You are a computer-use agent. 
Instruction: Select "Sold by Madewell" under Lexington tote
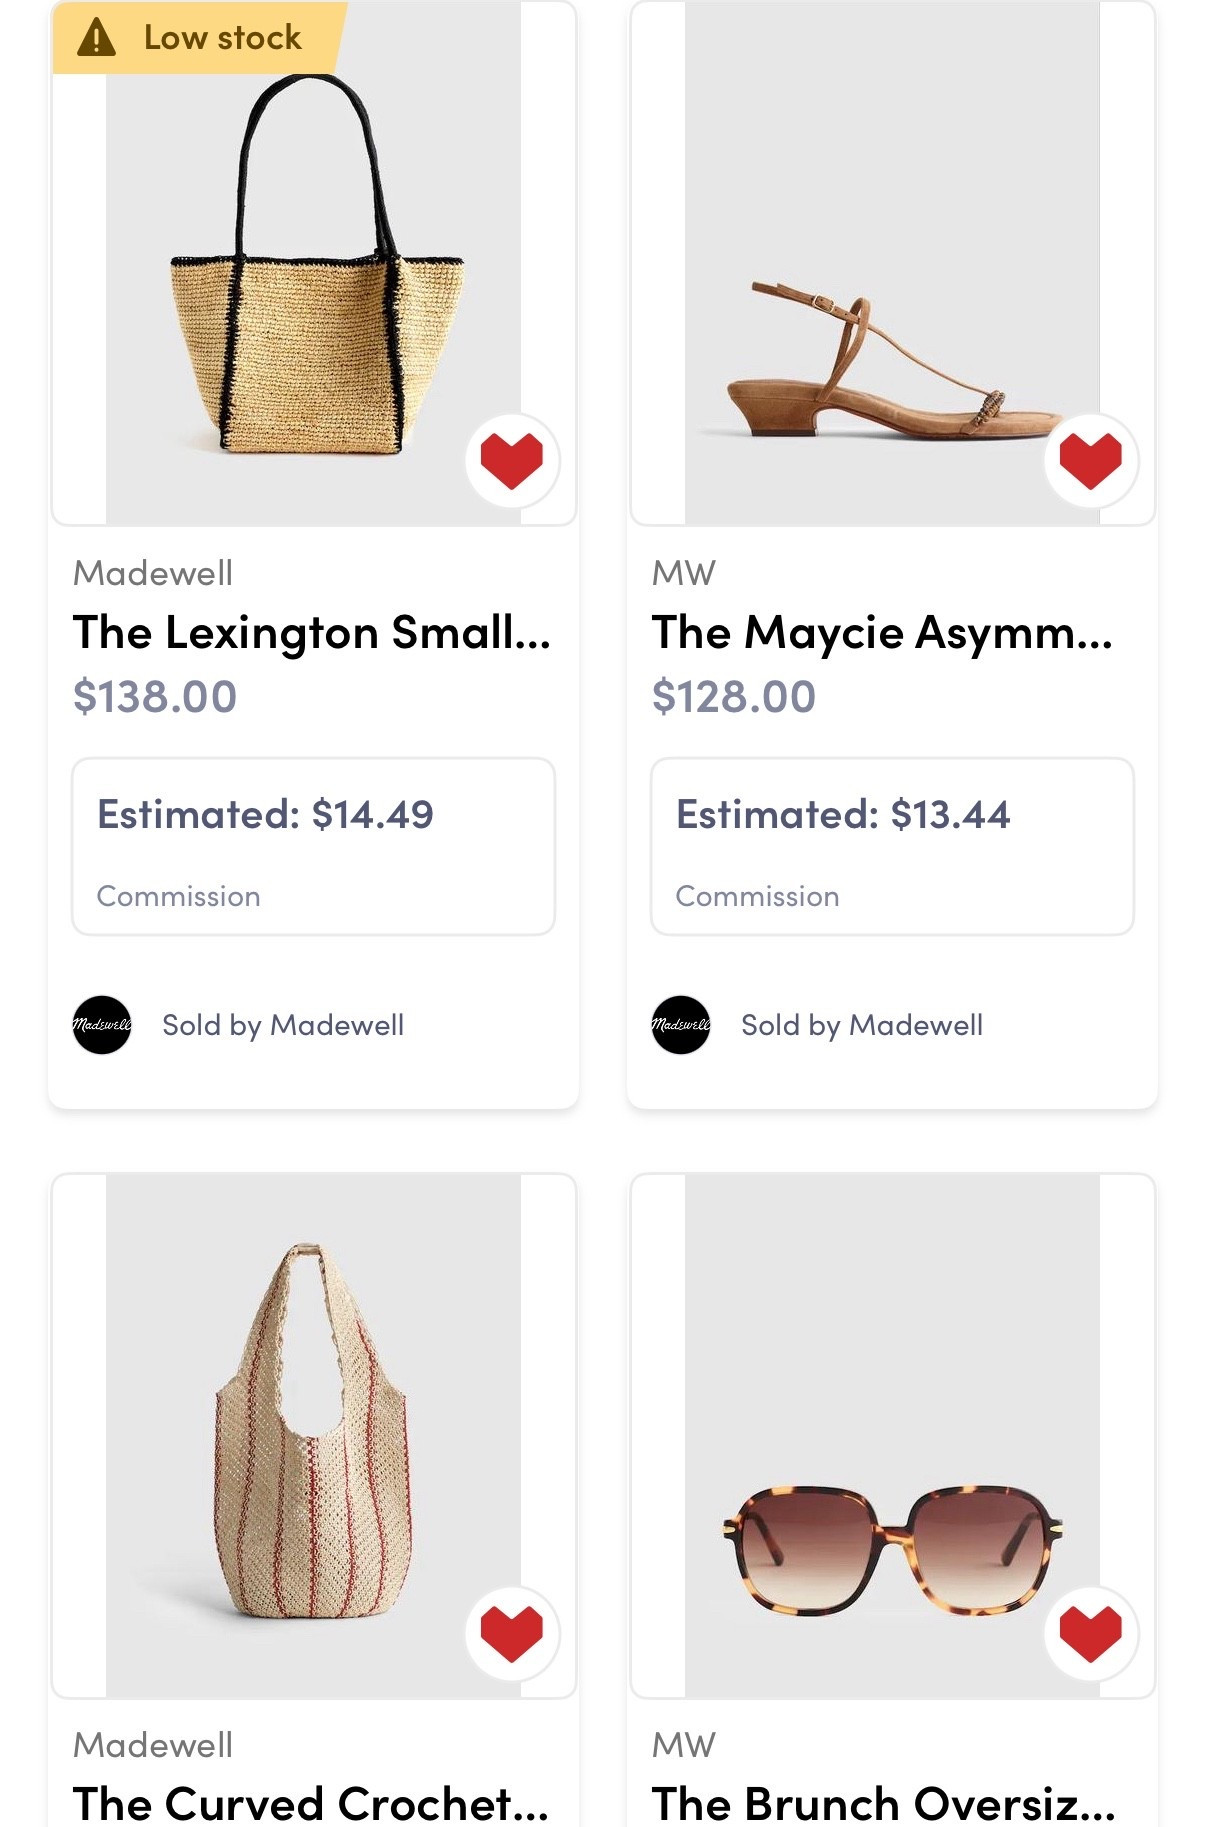(283, 1025)
